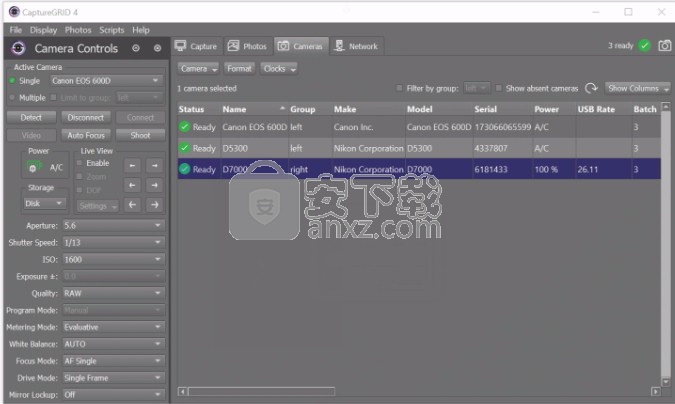Open the Help menu
Screen dimensions: 675x404
pyautogui.click(x=141, y=30)
